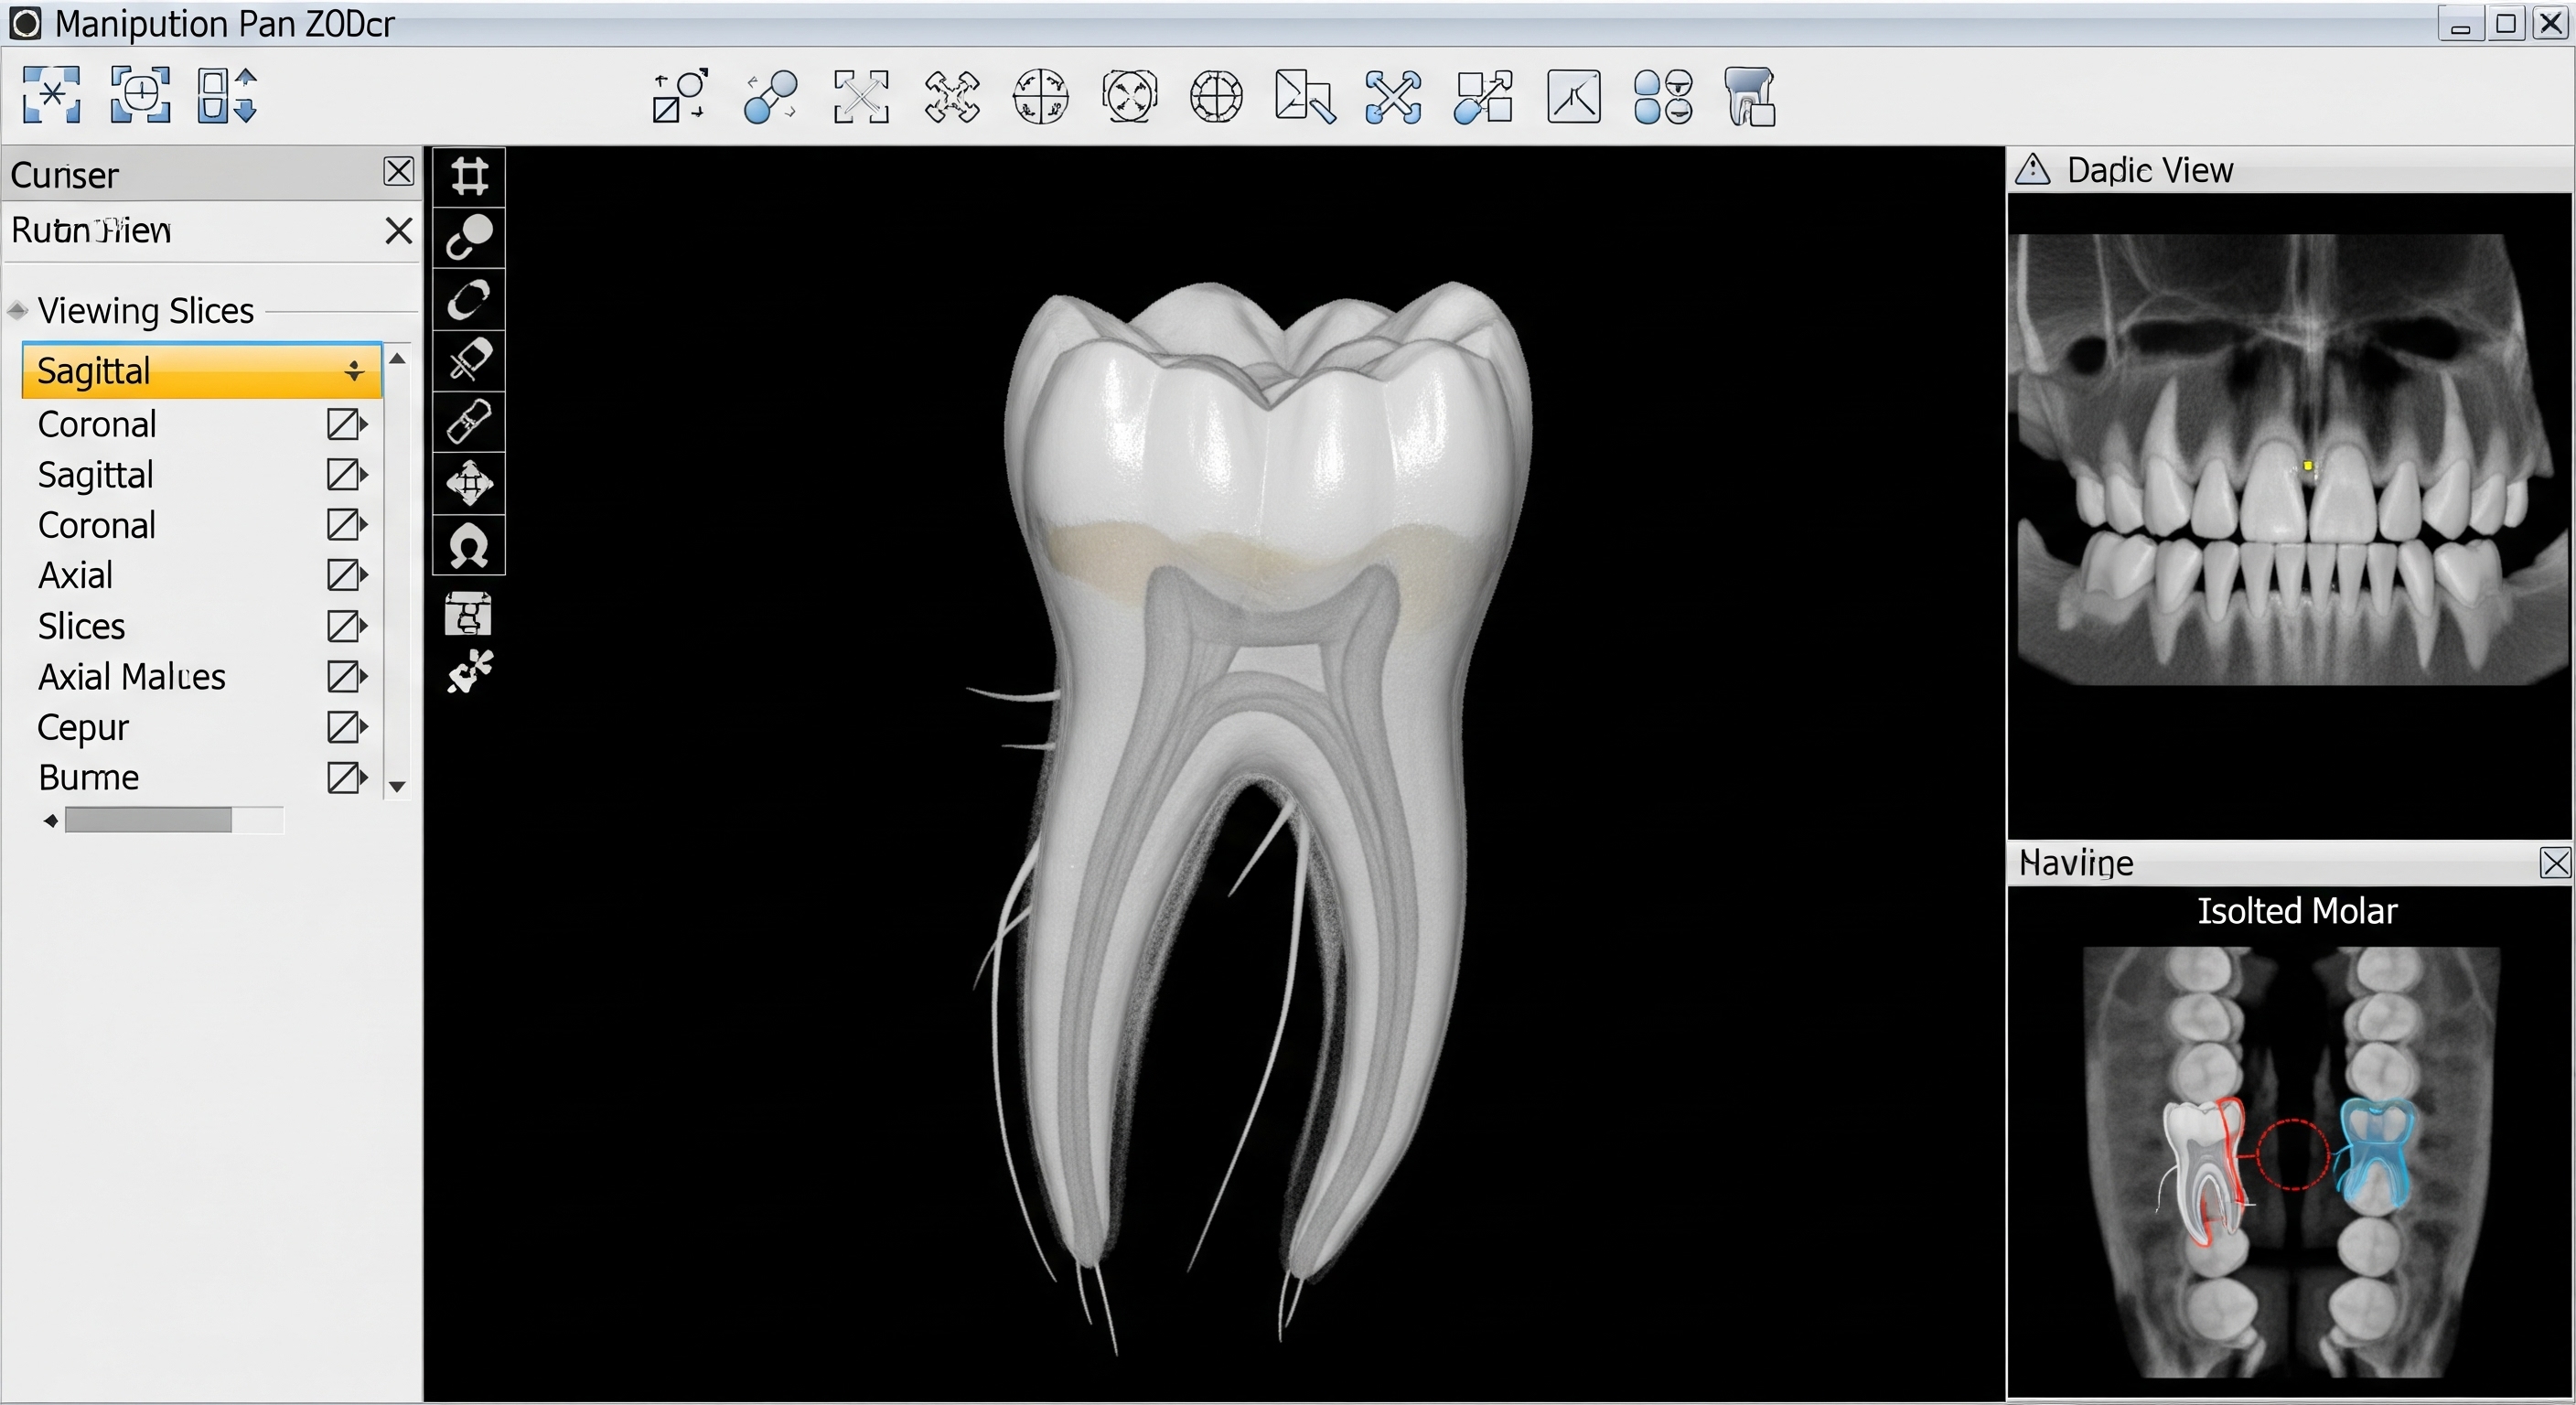Screen dimensions: 2576x1405
Task: Select Axial Malues in the list
Action: coord(132,677)
